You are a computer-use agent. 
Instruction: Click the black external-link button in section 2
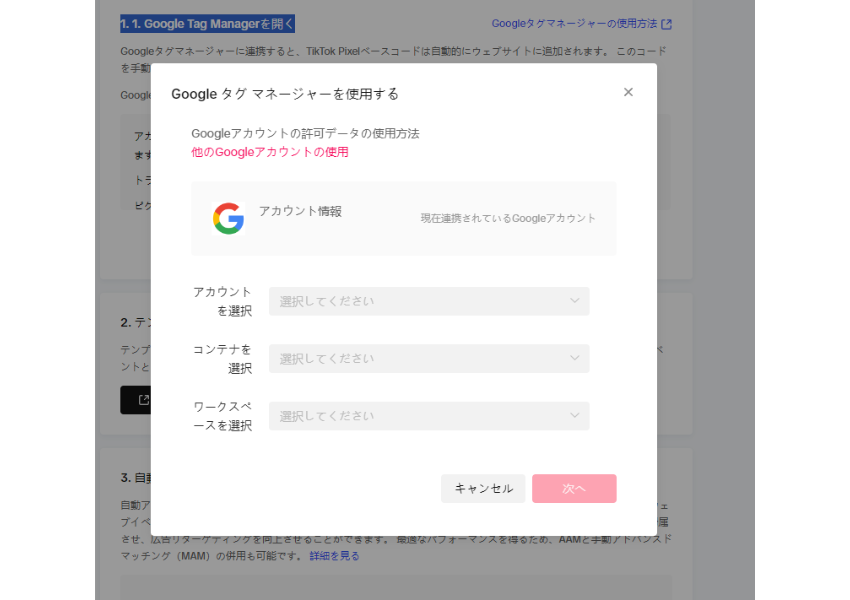tap(136, 400)
